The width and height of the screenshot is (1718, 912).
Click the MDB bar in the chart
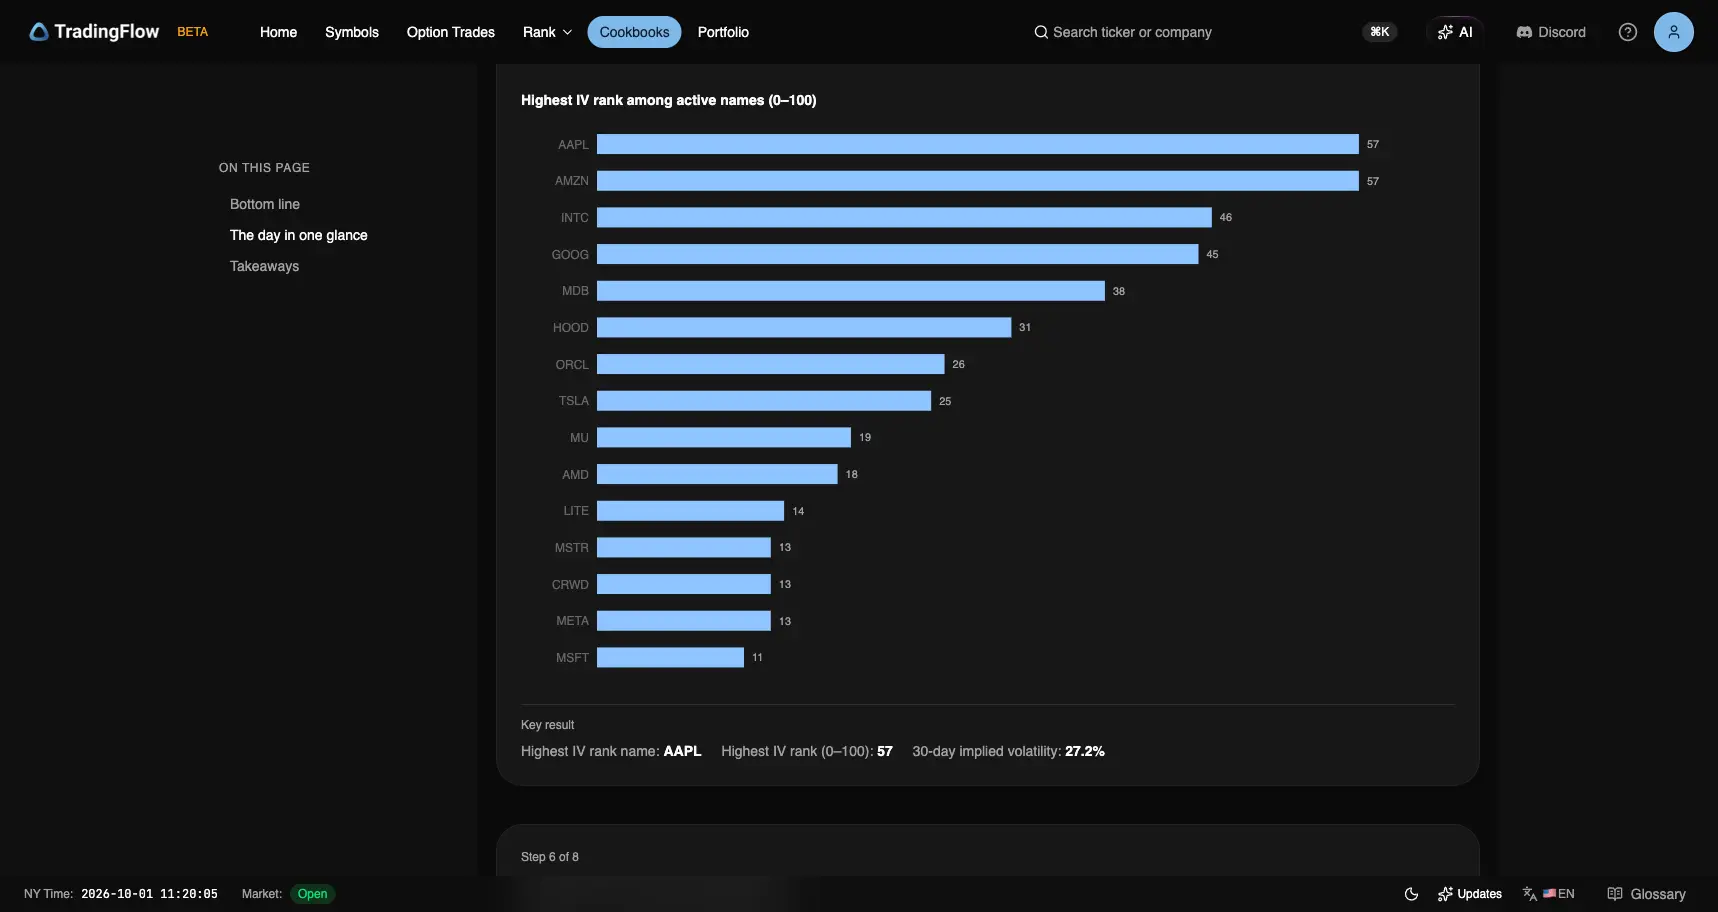[851, 291]
